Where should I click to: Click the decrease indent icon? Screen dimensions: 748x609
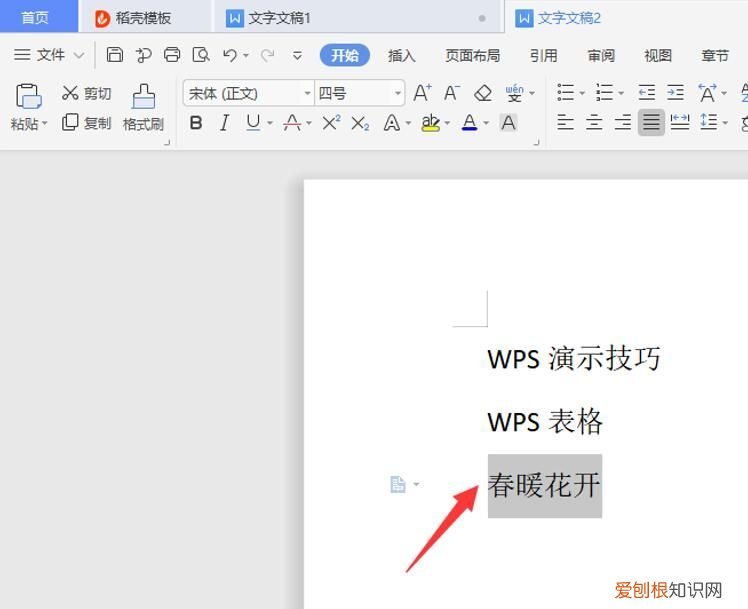click(x=647, y=93)
